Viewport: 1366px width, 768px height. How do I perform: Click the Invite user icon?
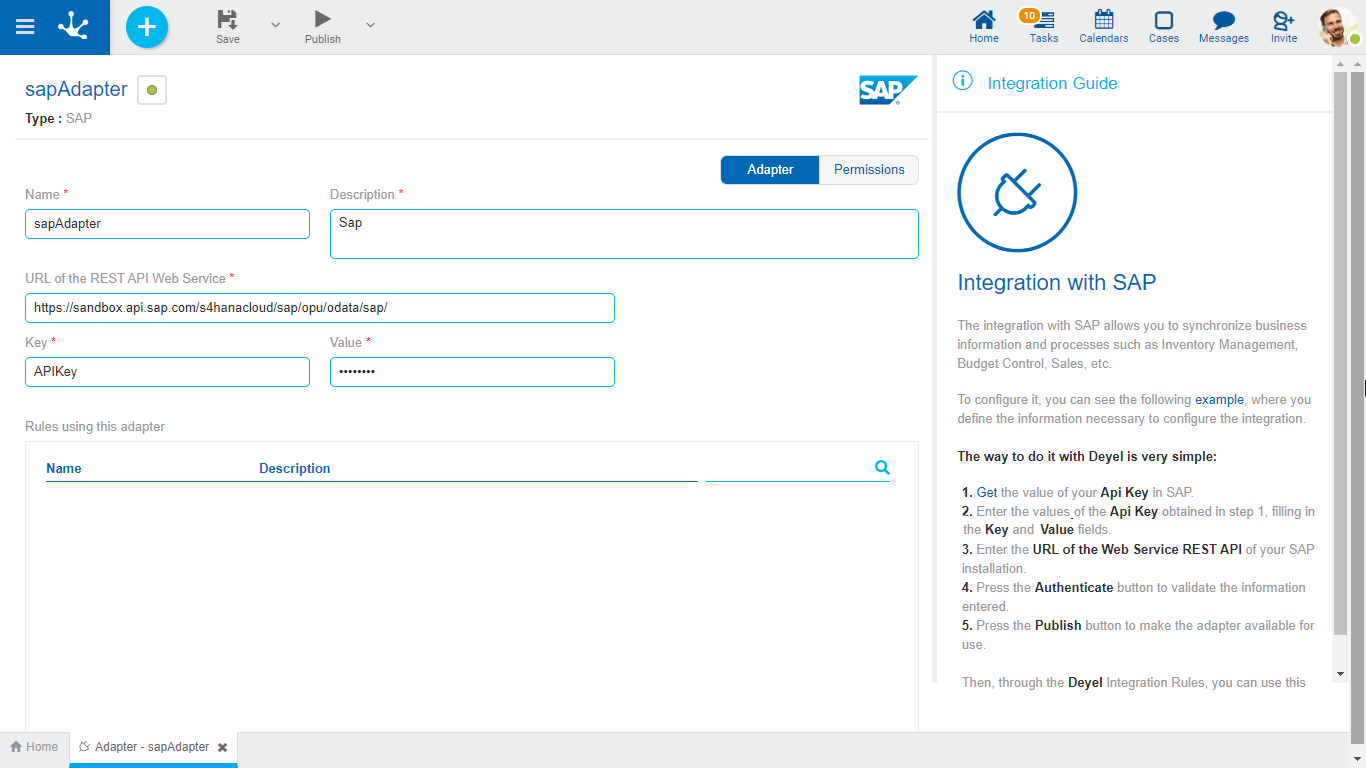1283,26
